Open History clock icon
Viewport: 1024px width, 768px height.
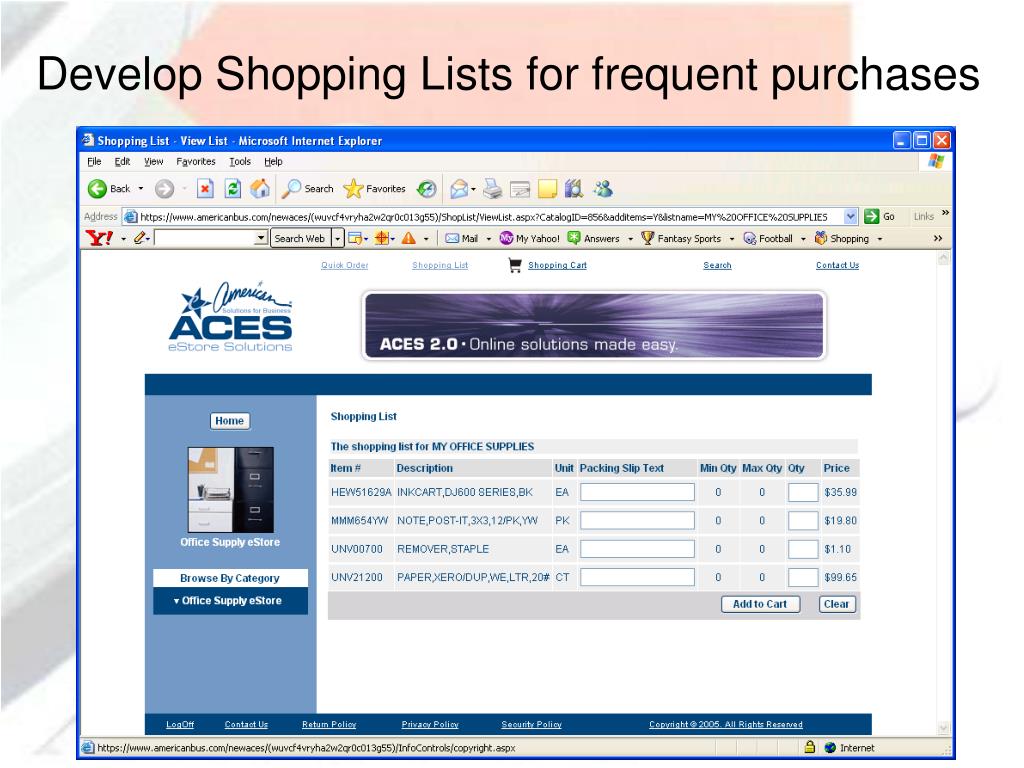tap(426, 189)
